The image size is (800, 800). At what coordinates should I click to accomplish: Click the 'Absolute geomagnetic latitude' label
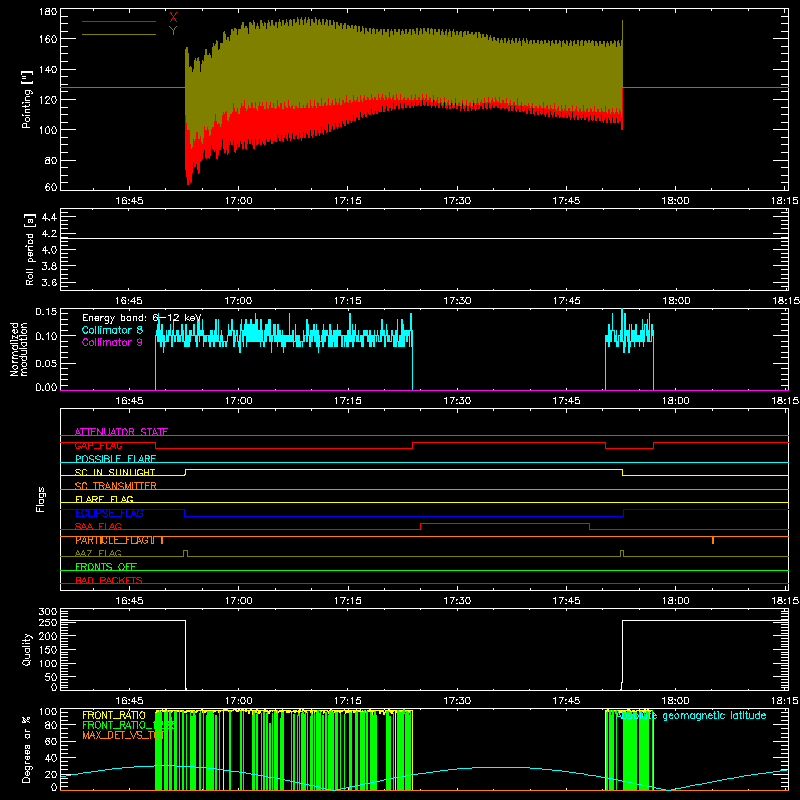coord(691,716)
